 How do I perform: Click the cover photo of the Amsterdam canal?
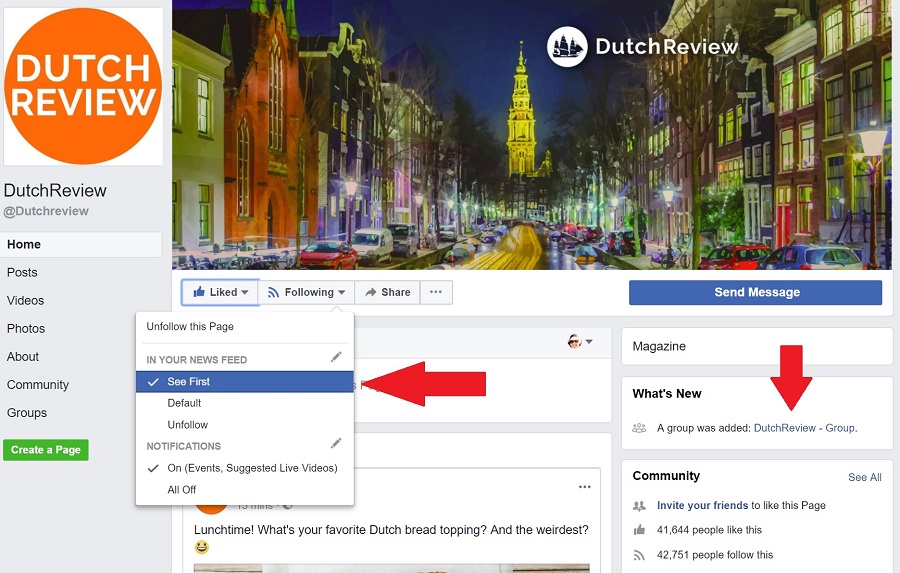tap(533, 135)
